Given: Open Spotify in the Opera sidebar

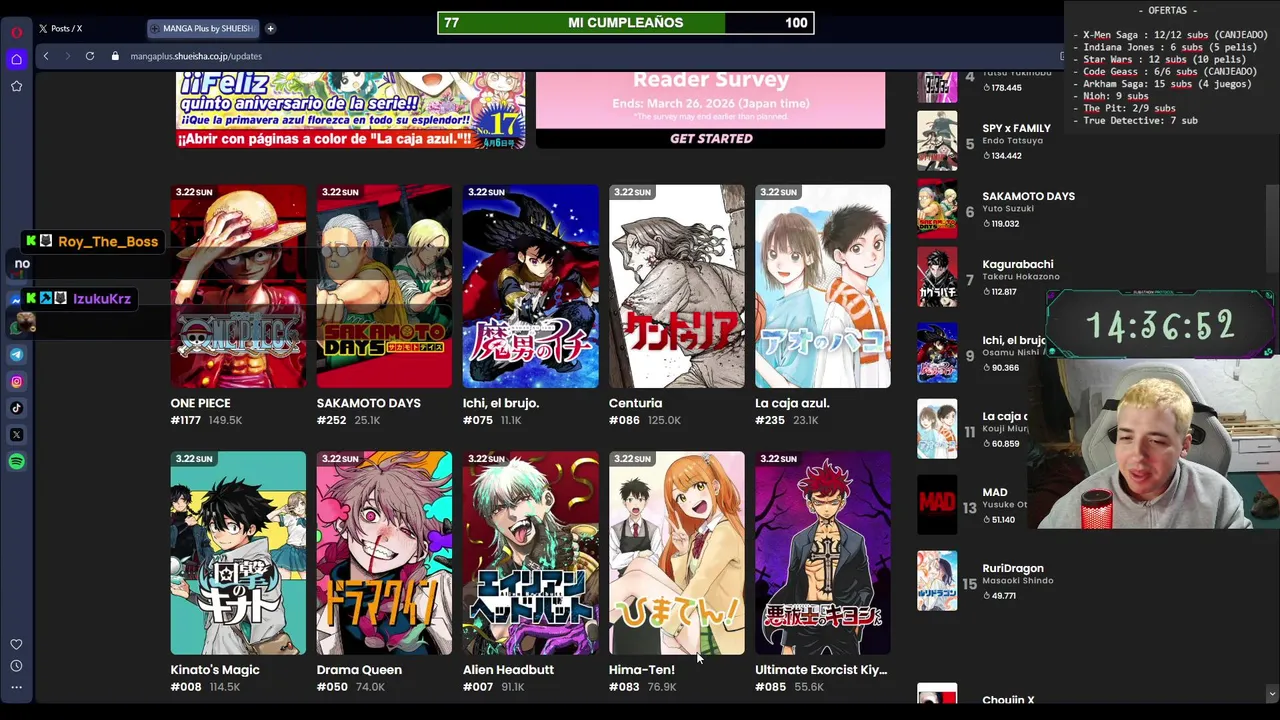Looking at the screenshot, I should (16, 462).
